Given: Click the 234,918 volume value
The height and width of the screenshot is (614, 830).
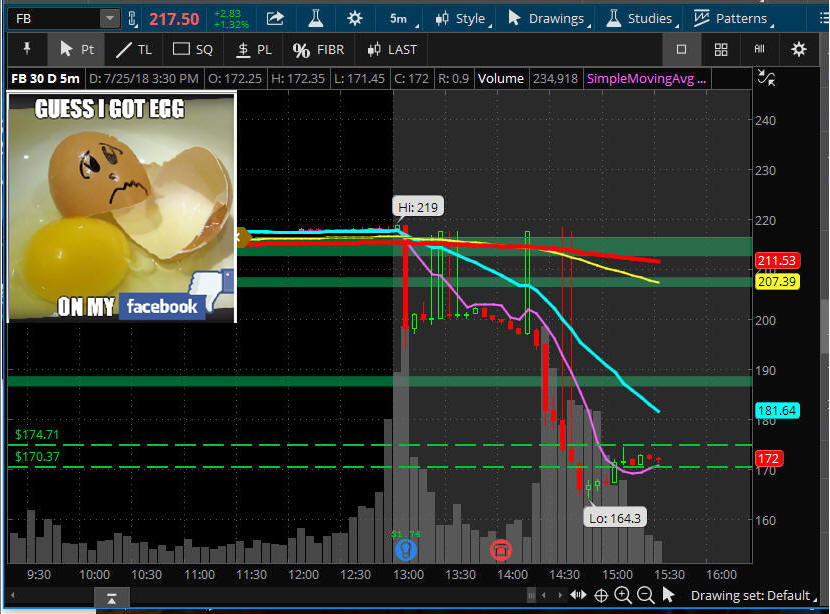Looking at the screenshot, I should (555, 79).
